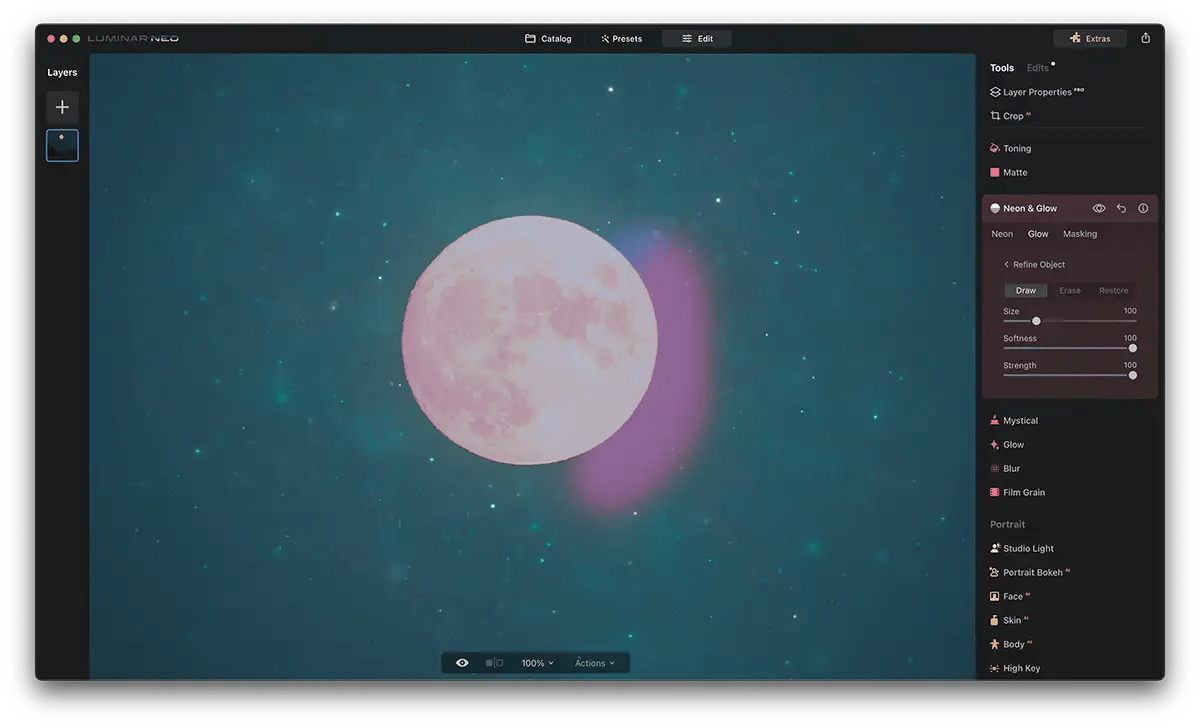Image resolution: width=1200 pixels, height=727 pixels.
Task: Switch to the Tools panel tab
Action: click(x=1002, y=68)
